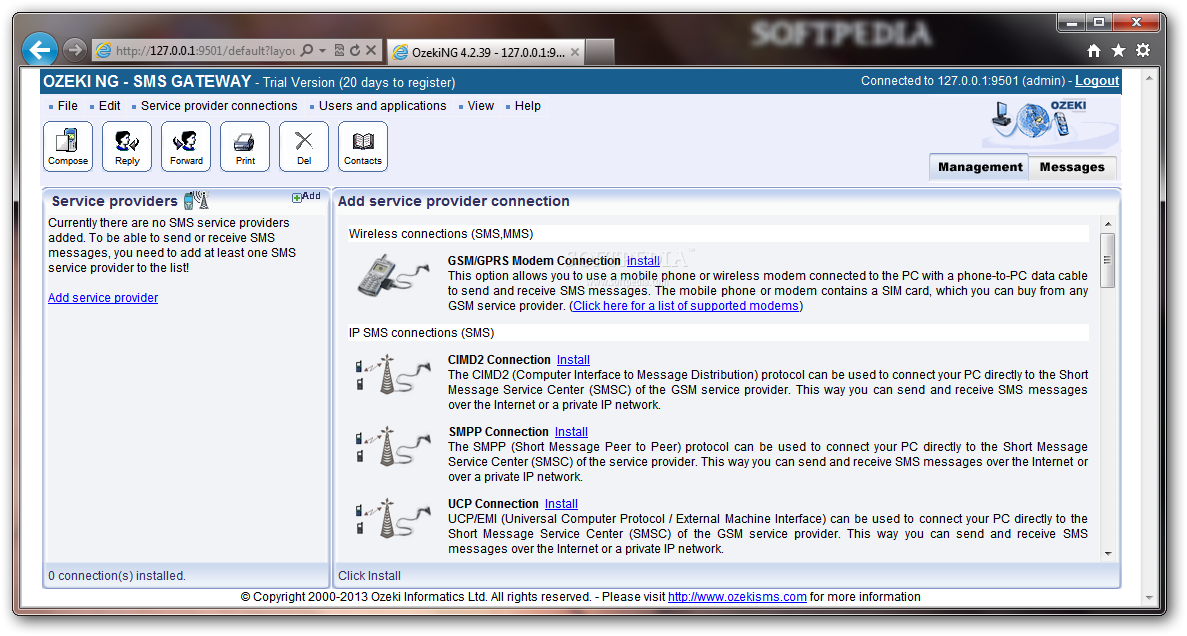This screenshot has height=636, width=1187.
Task: Click browser page scrollbar down arrow
Action: [x=1149, y=598]
